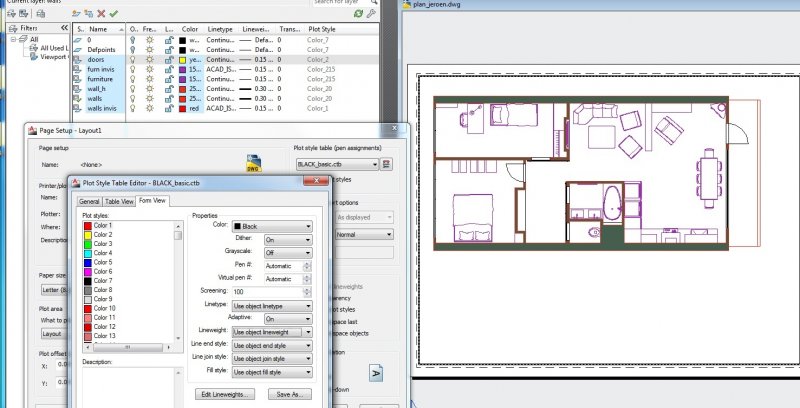Select Color 5 in plot styles list
The width and height of the screenshot is (800, 408).
pyautogui.click(x=104, y=262)
